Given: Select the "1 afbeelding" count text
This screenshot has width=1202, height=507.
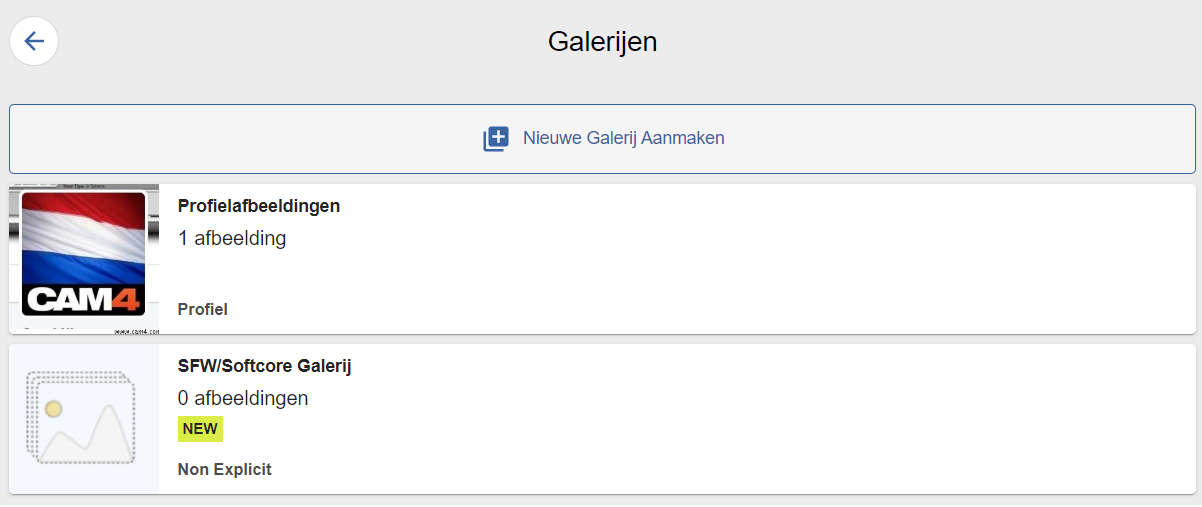Looking at the screenshot, I should click(232, 239).
